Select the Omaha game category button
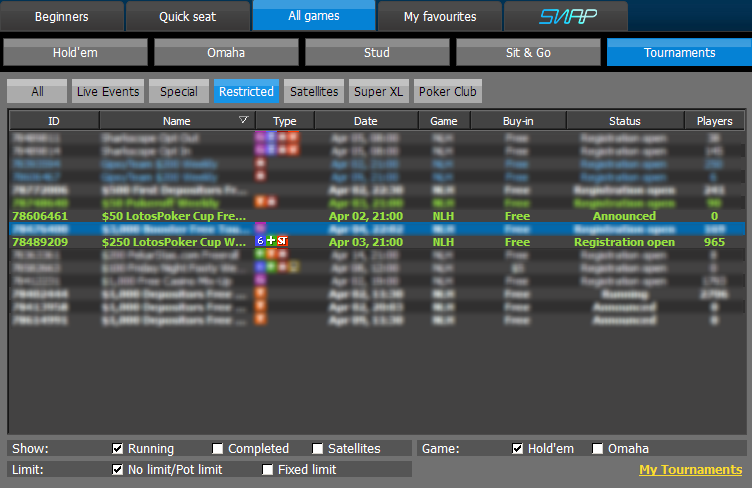 click(x=226, y=52)
